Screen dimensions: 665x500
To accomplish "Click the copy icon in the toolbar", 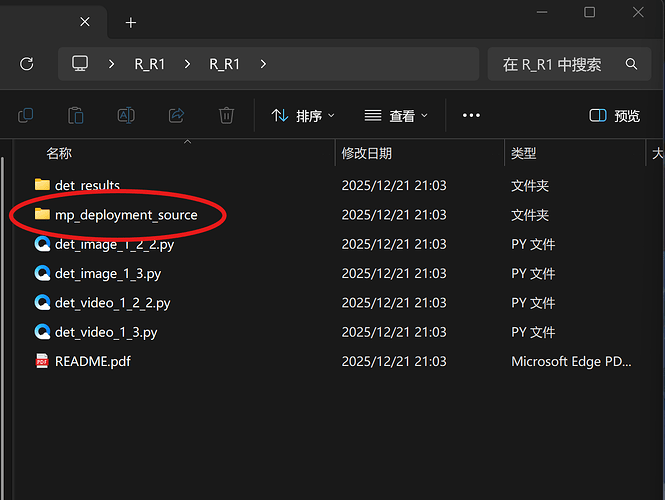I will pos(26,116).
